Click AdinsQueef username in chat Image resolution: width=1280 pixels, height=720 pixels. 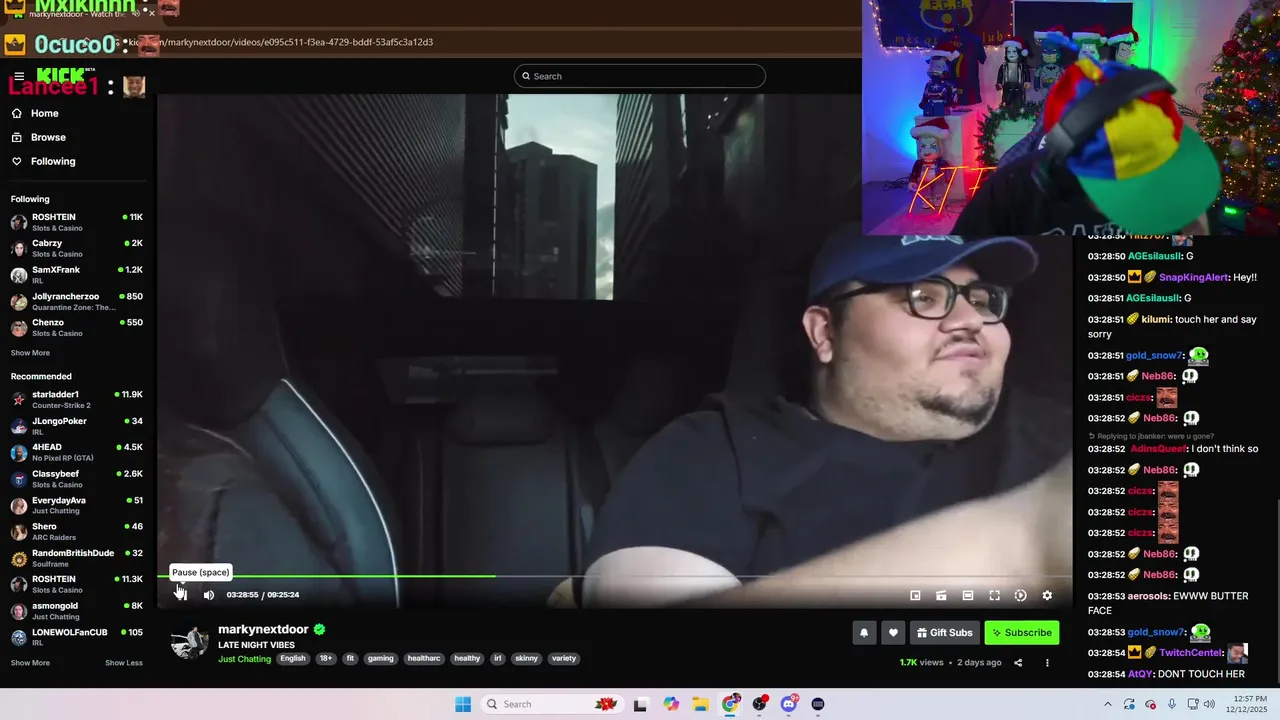click(1158, 449)
